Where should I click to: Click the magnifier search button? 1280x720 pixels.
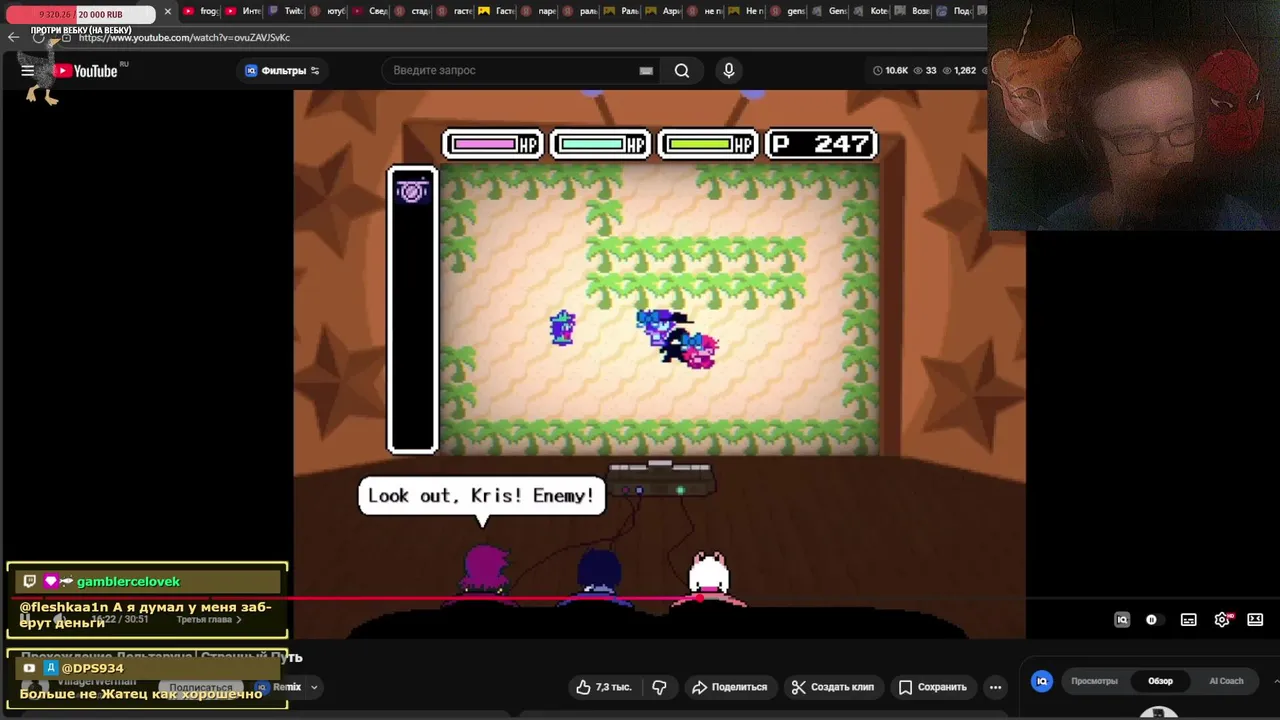pyautogui.click(x=682, y=71)
